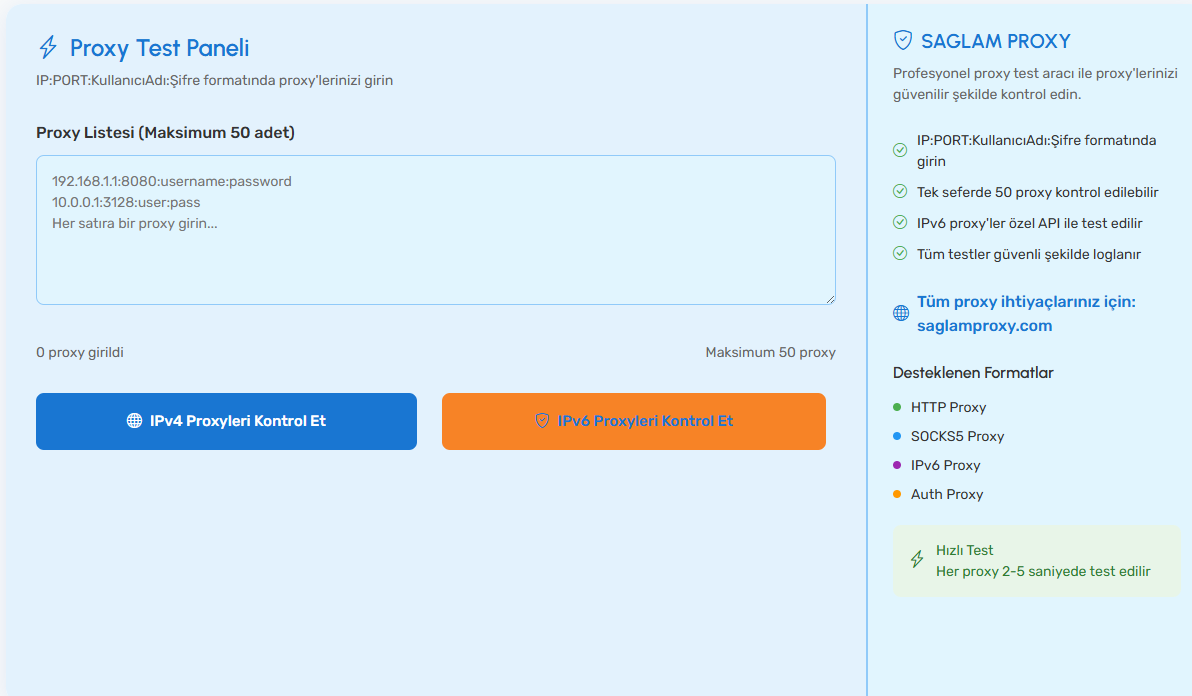Click the globe icon inside the IPv4 button
The width and height of the screenshot is (1192, 696).
[x=134, y=421]
